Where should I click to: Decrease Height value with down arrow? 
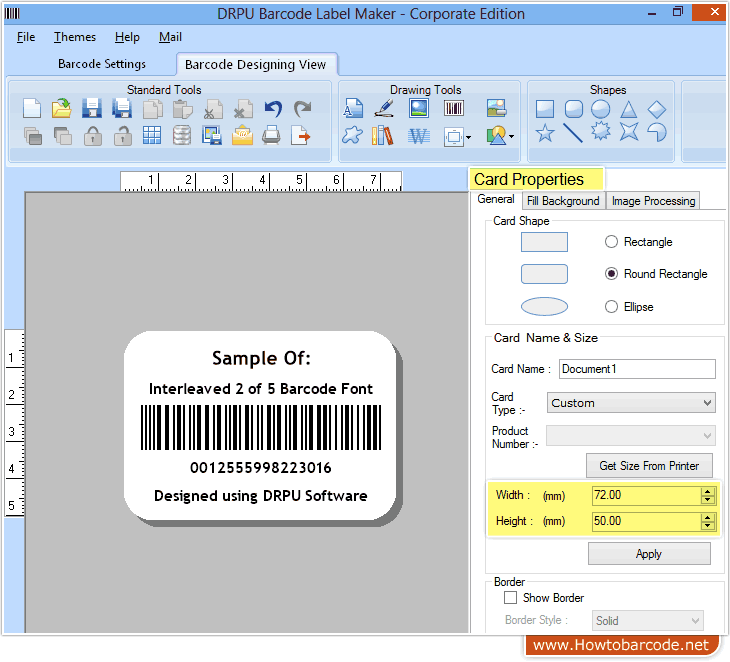(708, 526)
